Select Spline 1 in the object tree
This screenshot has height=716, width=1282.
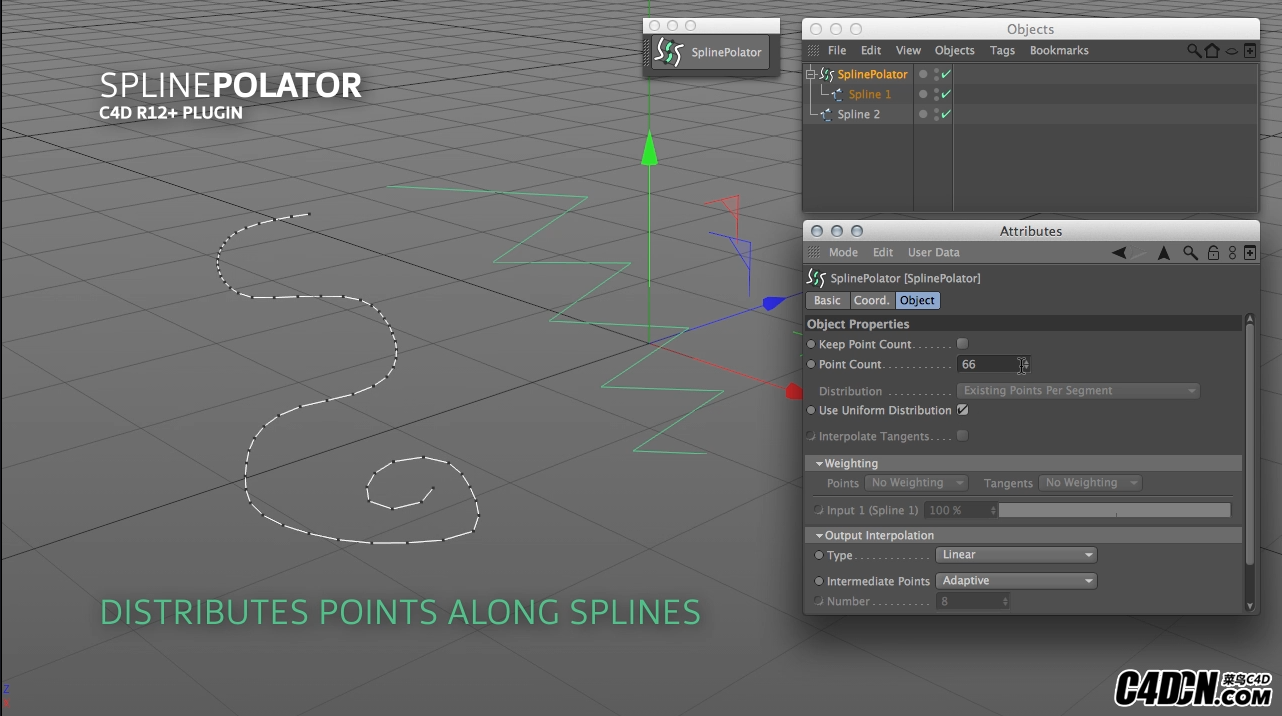pyautogui.click(x=870, y=94)
